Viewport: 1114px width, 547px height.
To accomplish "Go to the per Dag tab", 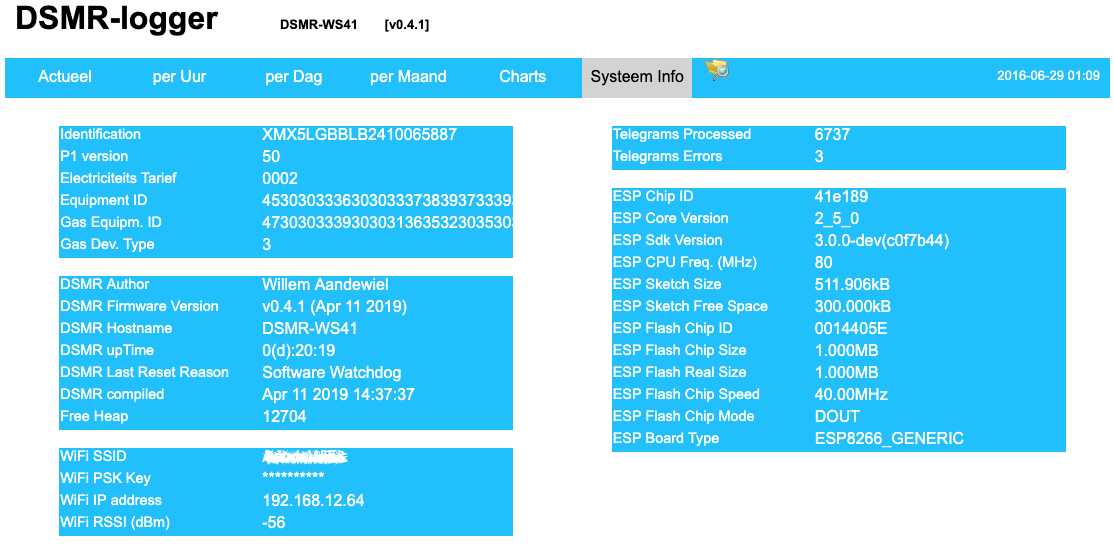I will 293,77.
